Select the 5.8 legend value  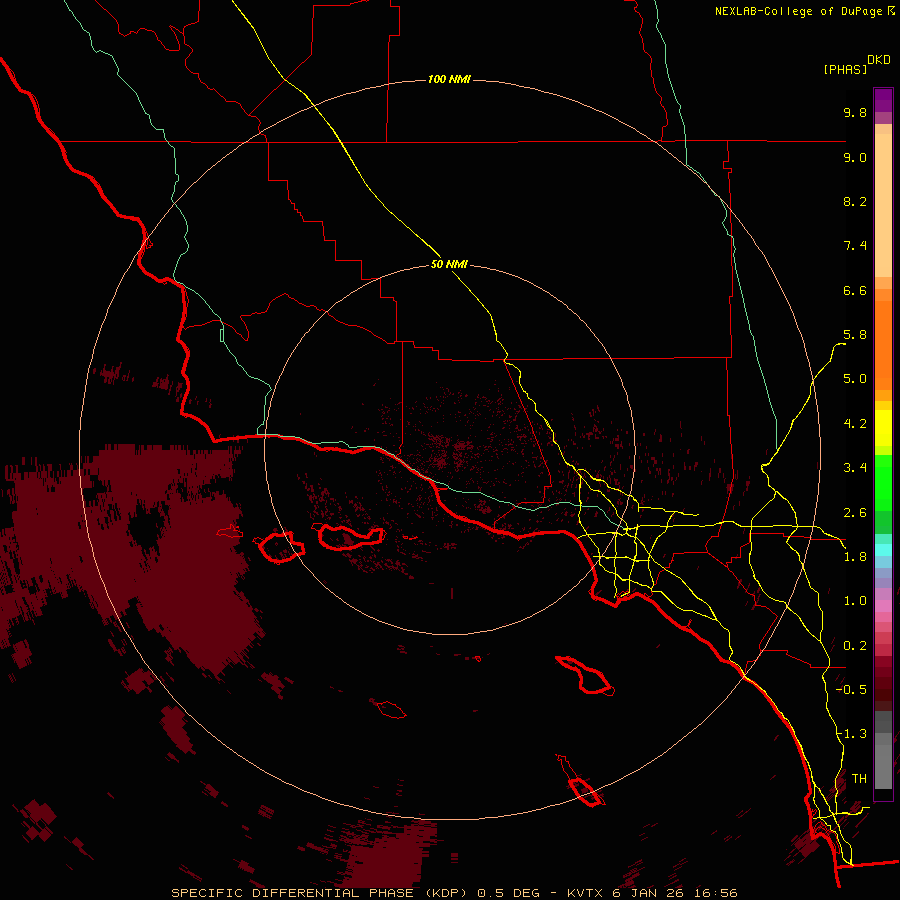tap(855, 335)
